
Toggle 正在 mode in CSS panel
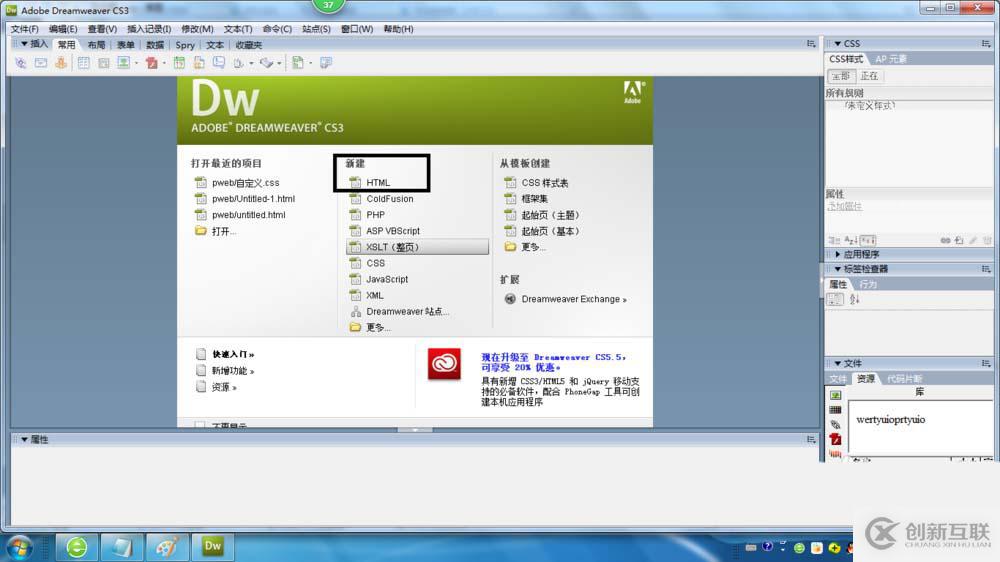click(869, 76)
